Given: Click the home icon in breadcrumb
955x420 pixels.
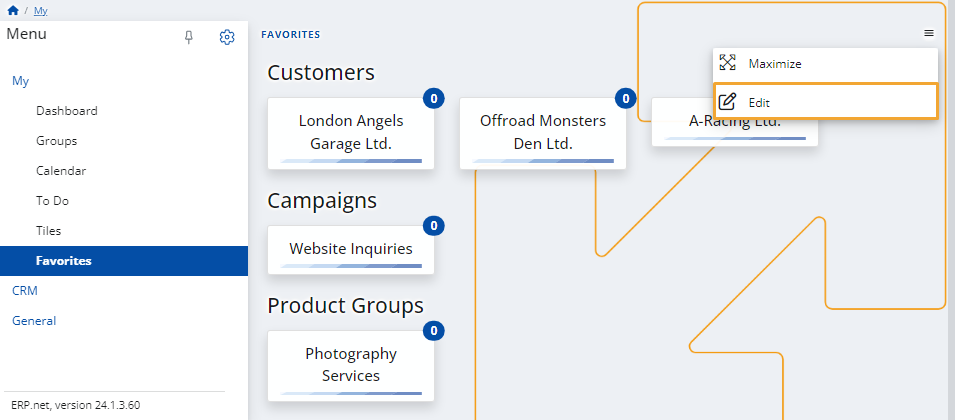Looking at the screenshot, I should (12, 10).
